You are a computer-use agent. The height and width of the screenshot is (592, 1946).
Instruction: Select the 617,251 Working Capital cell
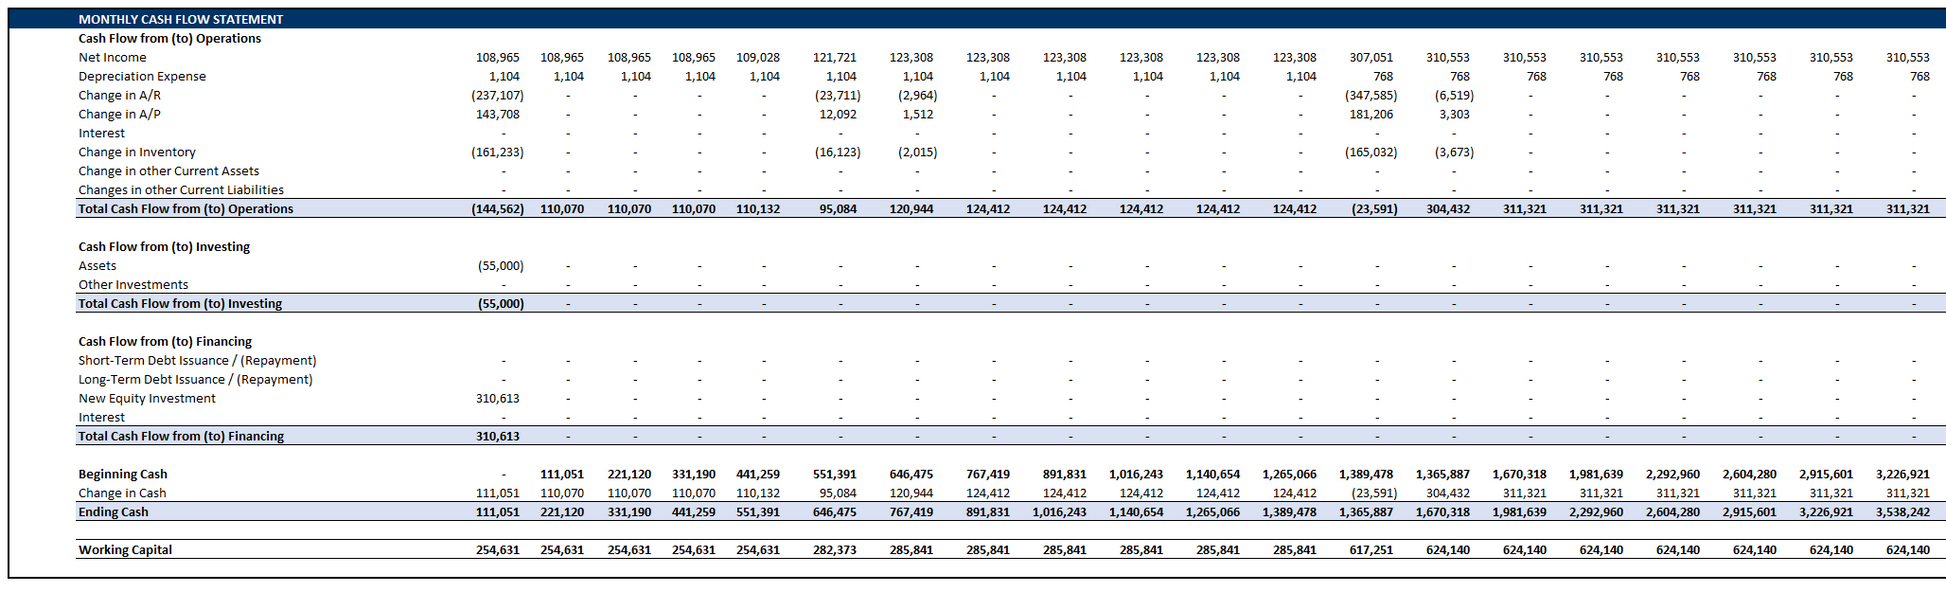tap(1371, 550)
